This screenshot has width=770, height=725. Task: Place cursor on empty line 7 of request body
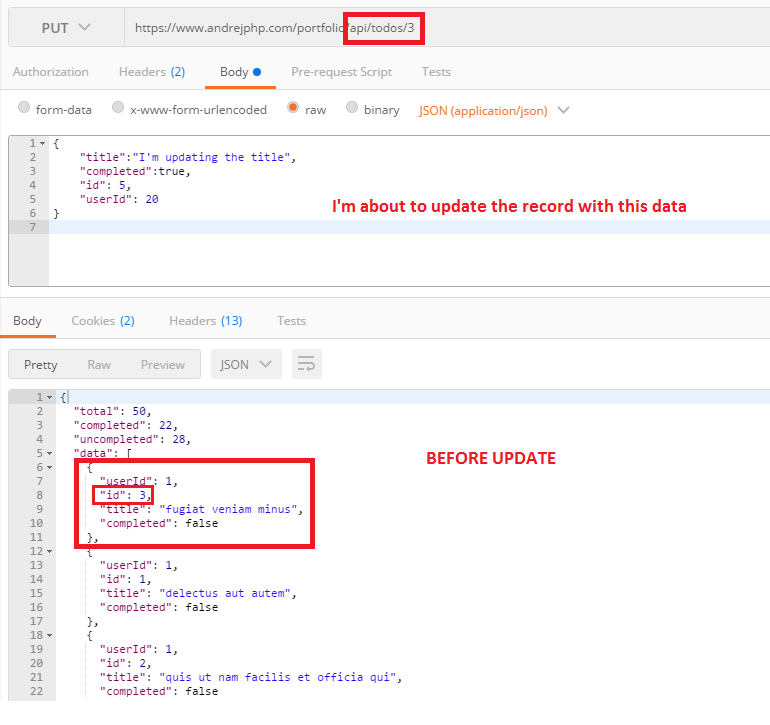point(409,227)
